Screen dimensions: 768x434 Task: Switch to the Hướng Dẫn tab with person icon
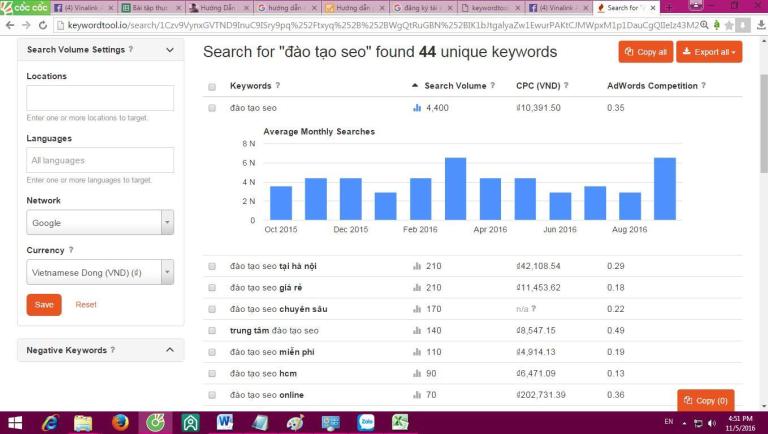[x=218, y=7]
